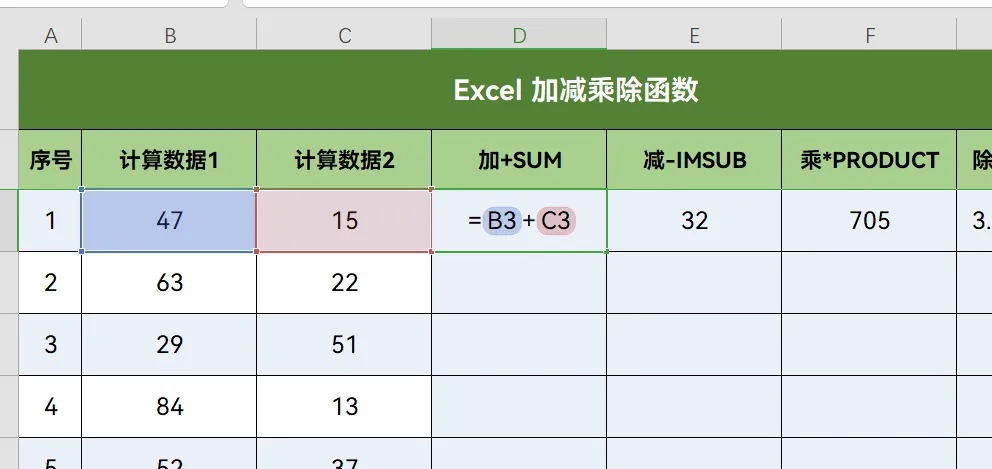Image resolution: width=992 pixels, height=469 pixels.
Task: Select cell with value 47
Action: click(169, 220)
